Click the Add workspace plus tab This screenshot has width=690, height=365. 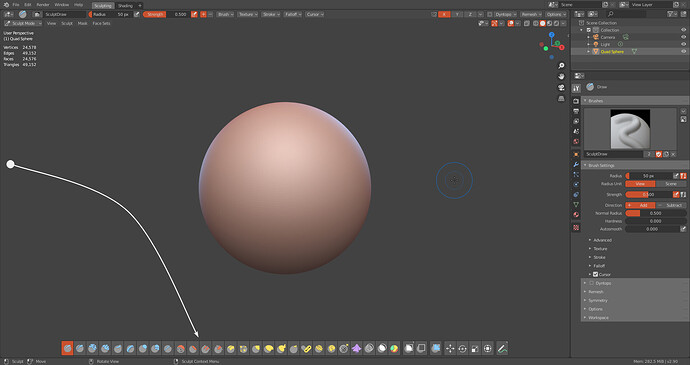click(x=140, y=5)
